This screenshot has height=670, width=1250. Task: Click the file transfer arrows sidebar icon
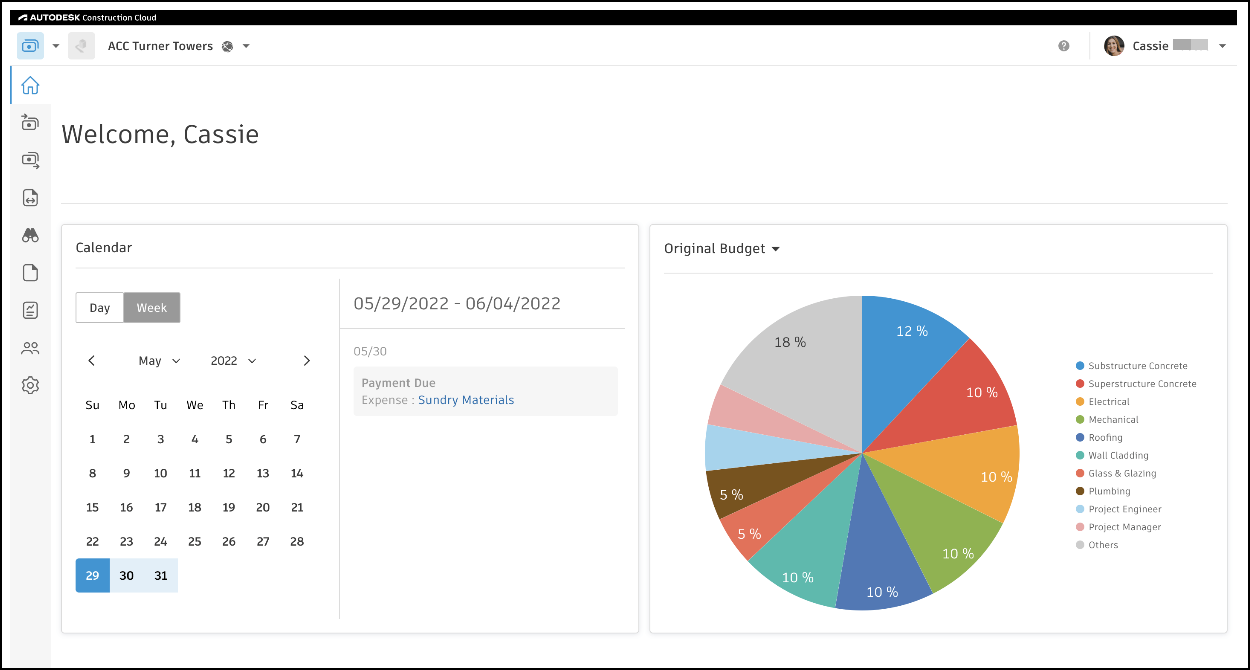[x=30, y=197]
